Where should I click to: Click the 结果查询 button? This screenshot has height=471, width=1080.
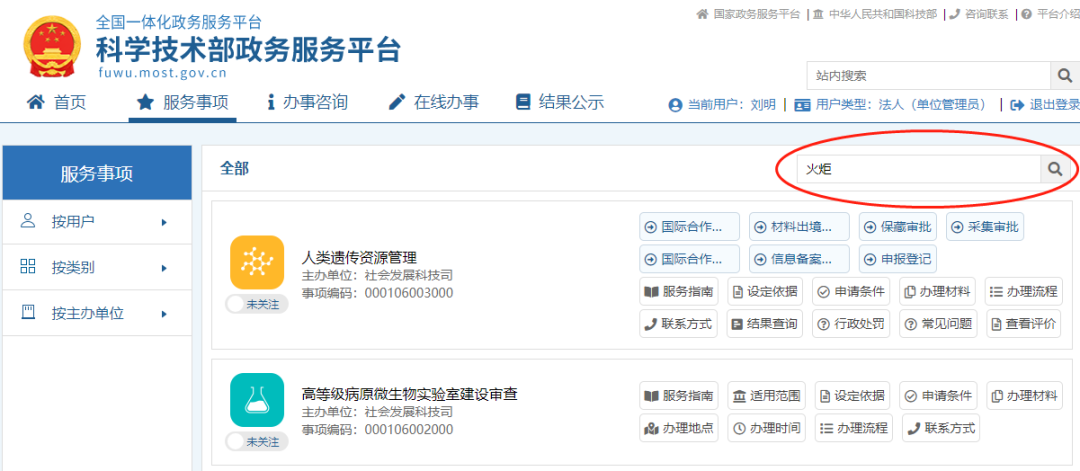click(765, 324)
